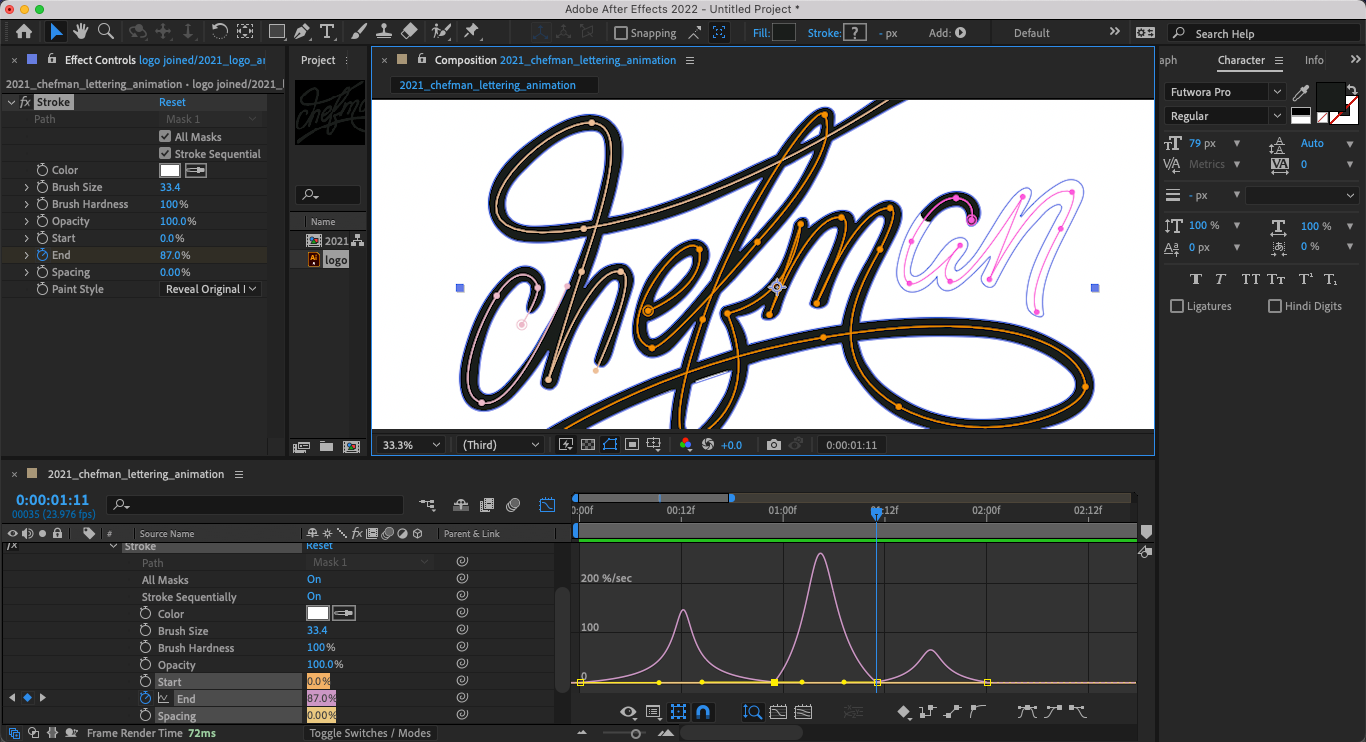
Task: Select the Puppet Pin tool
Action: 470,32
